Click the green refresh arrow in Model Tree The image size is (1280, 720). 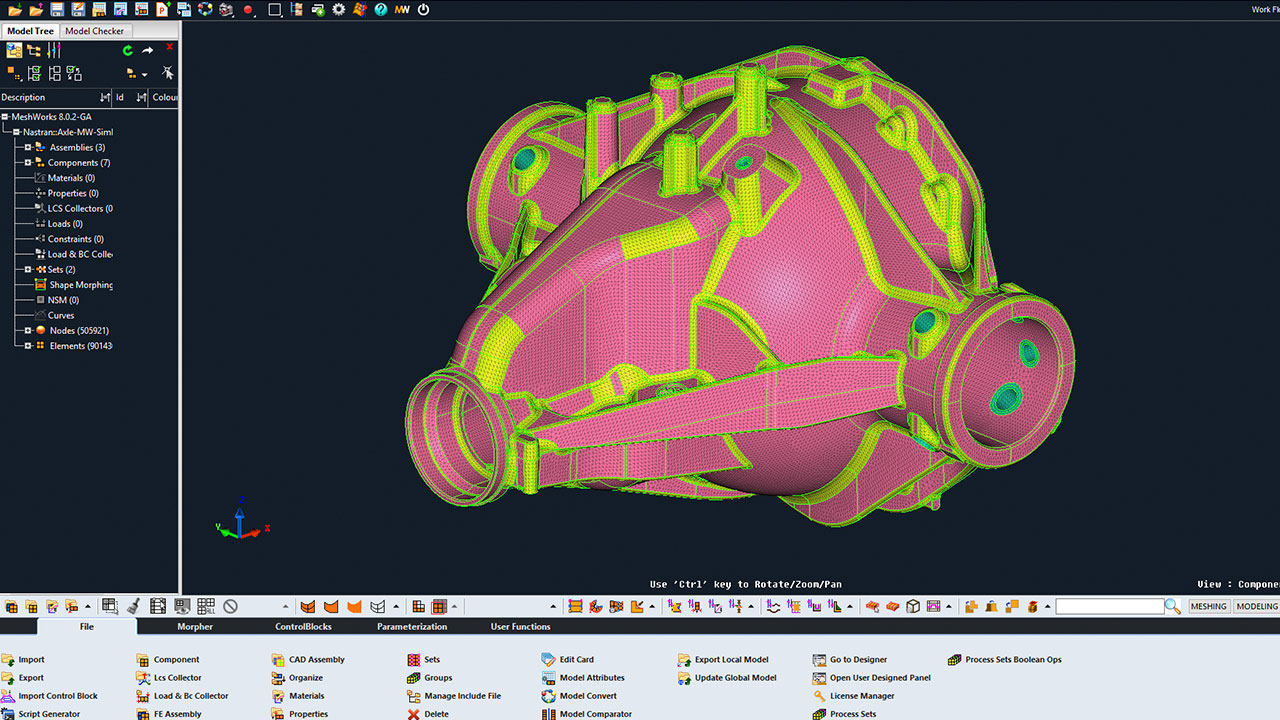pyautogui.click(x=127, y=50)
